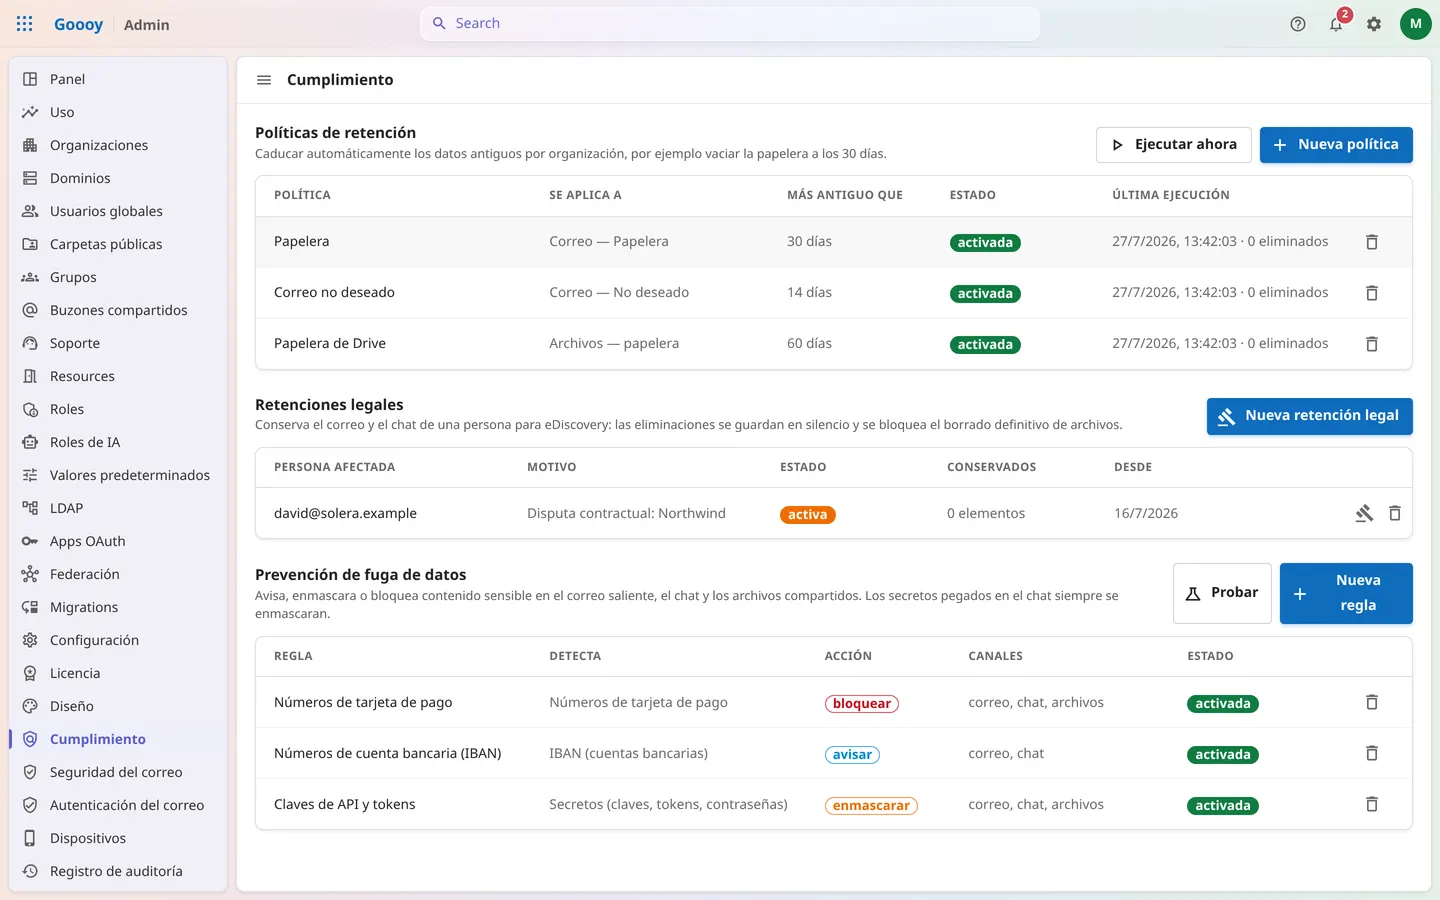Open Soporte section
This screenshot has height=900, width=1440.
(118, 343)
